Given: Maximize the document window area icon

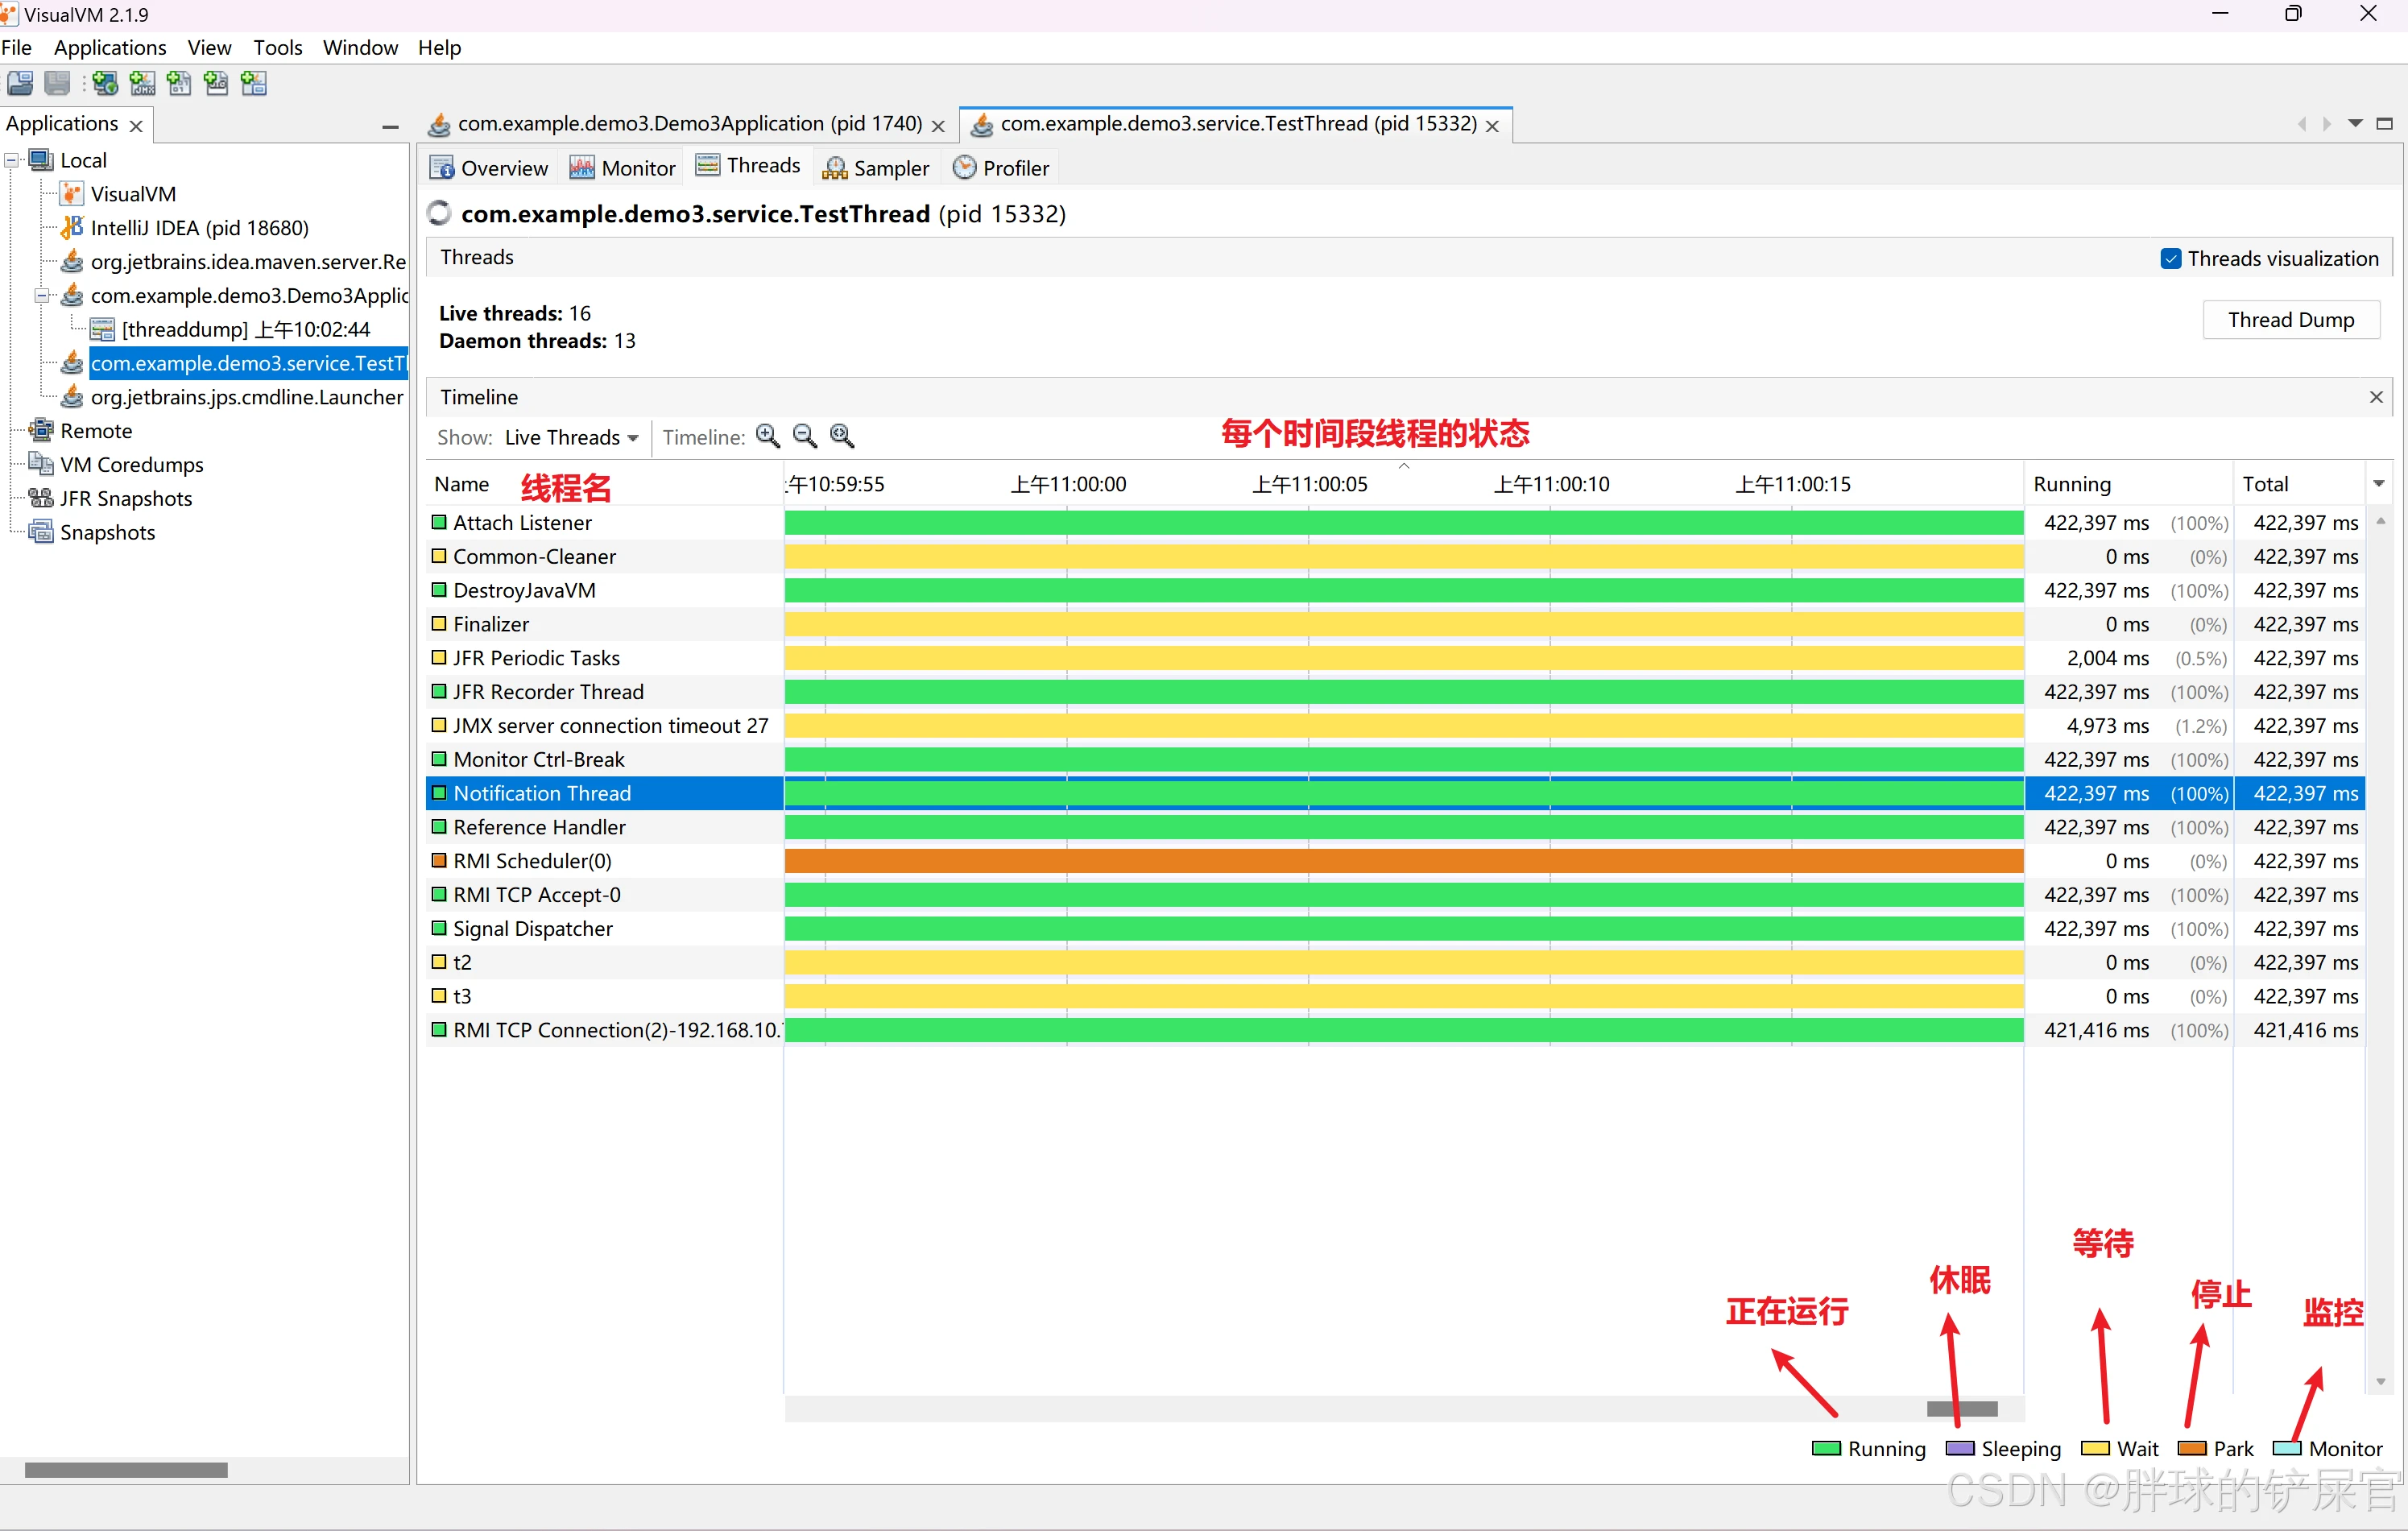Looking at the screenshot, I should [x=2385, y=124].
